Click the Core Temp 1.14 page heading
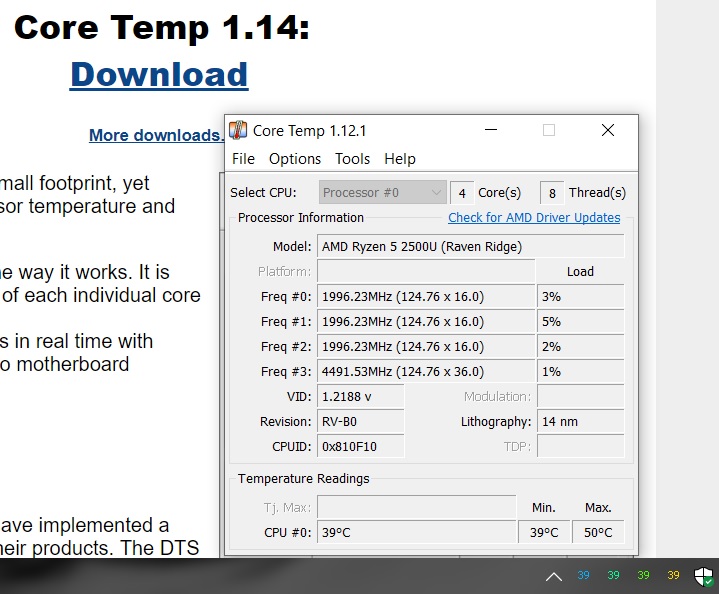The width and height of the screenshot is (719, 594). (x=162, y=28)
